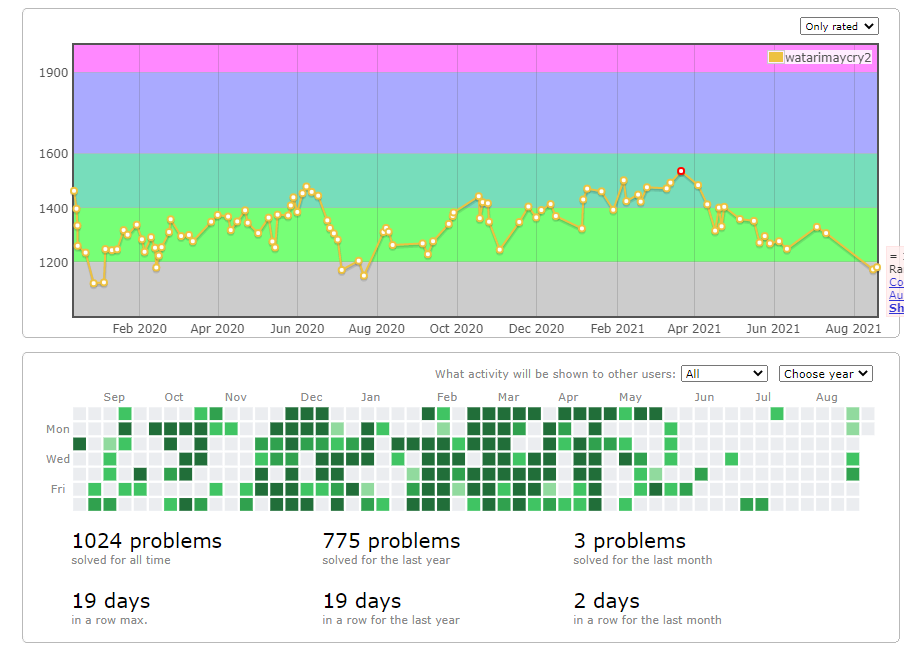Screen dimensions: 904x649
Task: Click the Sep month label on the heatmap
Action: point(114,397)
